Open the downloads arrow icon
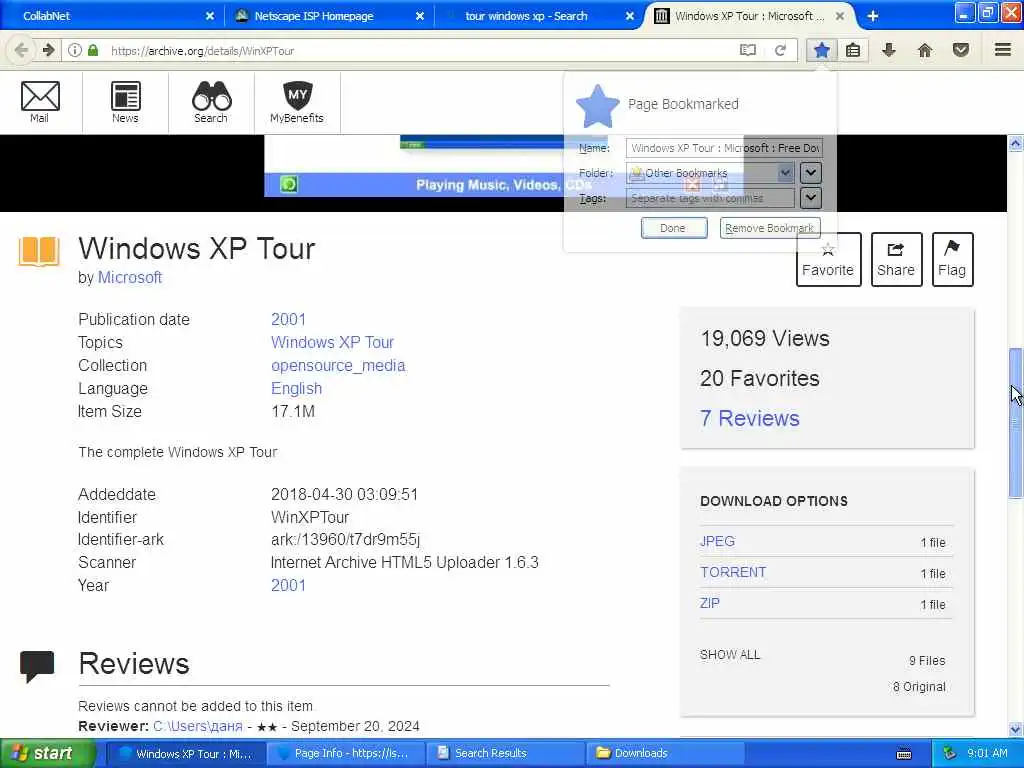This screenshot has width=1024, height=768. pos(889,50)
